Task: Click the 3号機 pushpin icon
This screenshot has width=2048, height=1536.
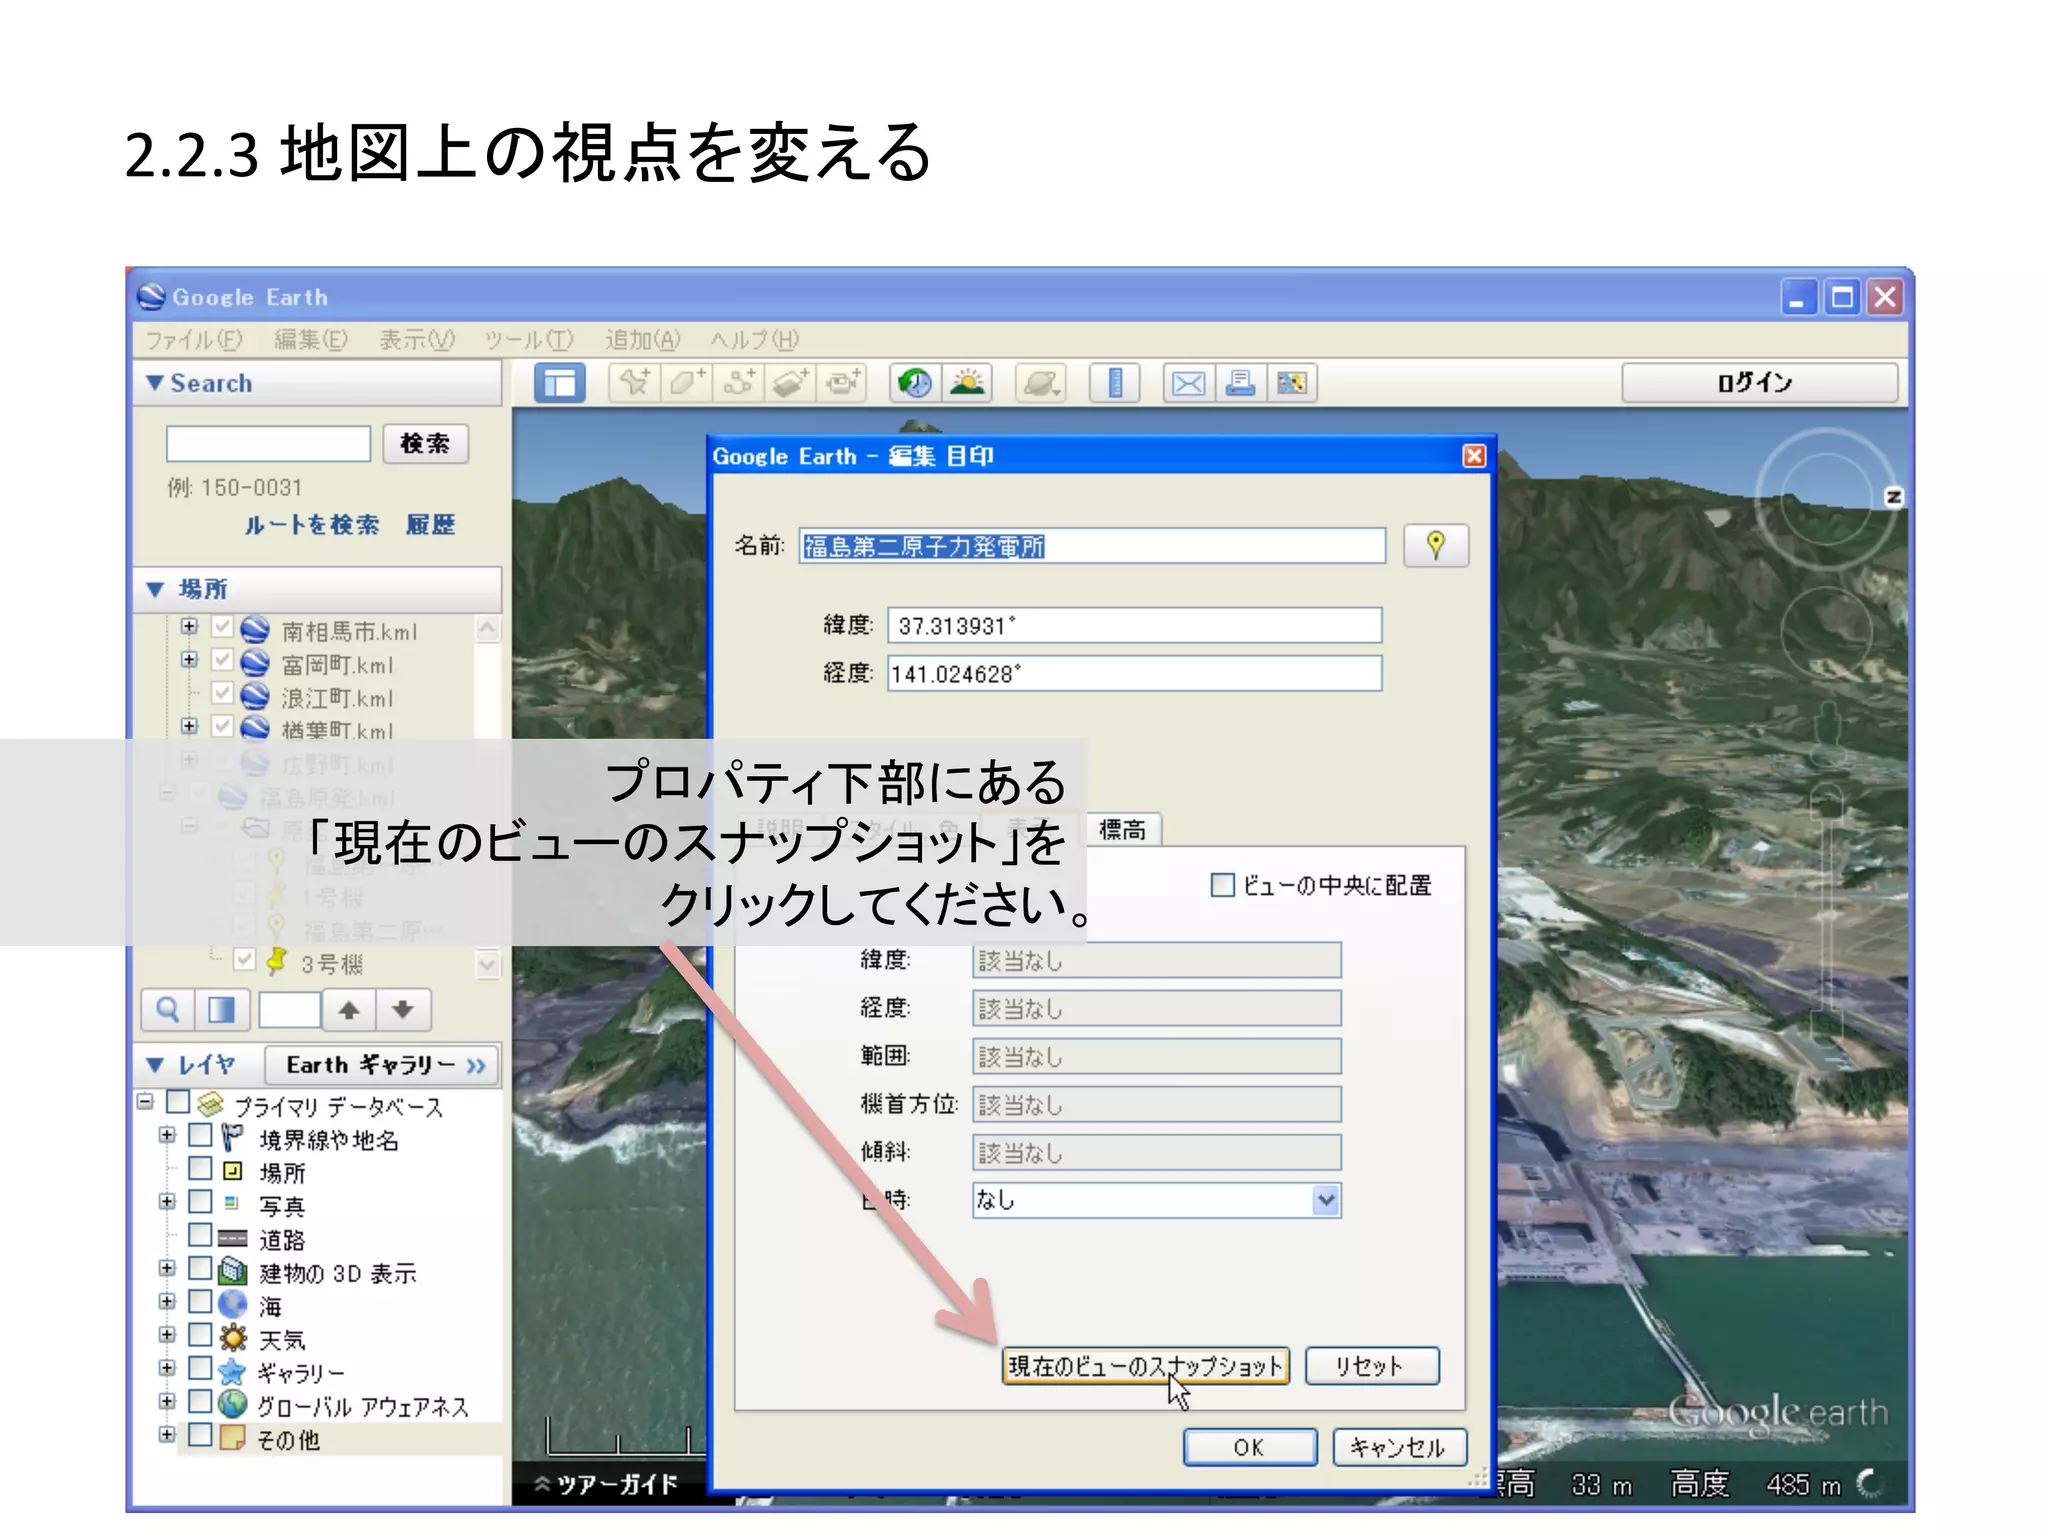Action: pos(277,962)
